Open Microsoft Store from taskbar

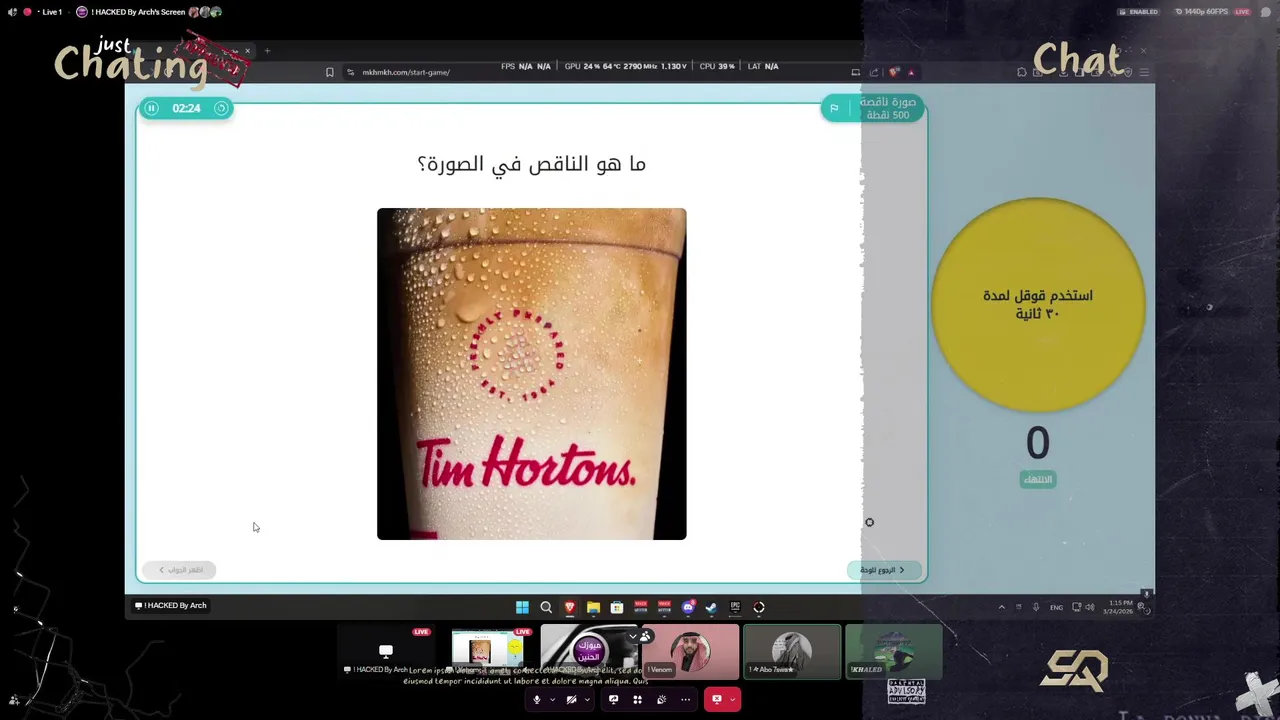617,607
